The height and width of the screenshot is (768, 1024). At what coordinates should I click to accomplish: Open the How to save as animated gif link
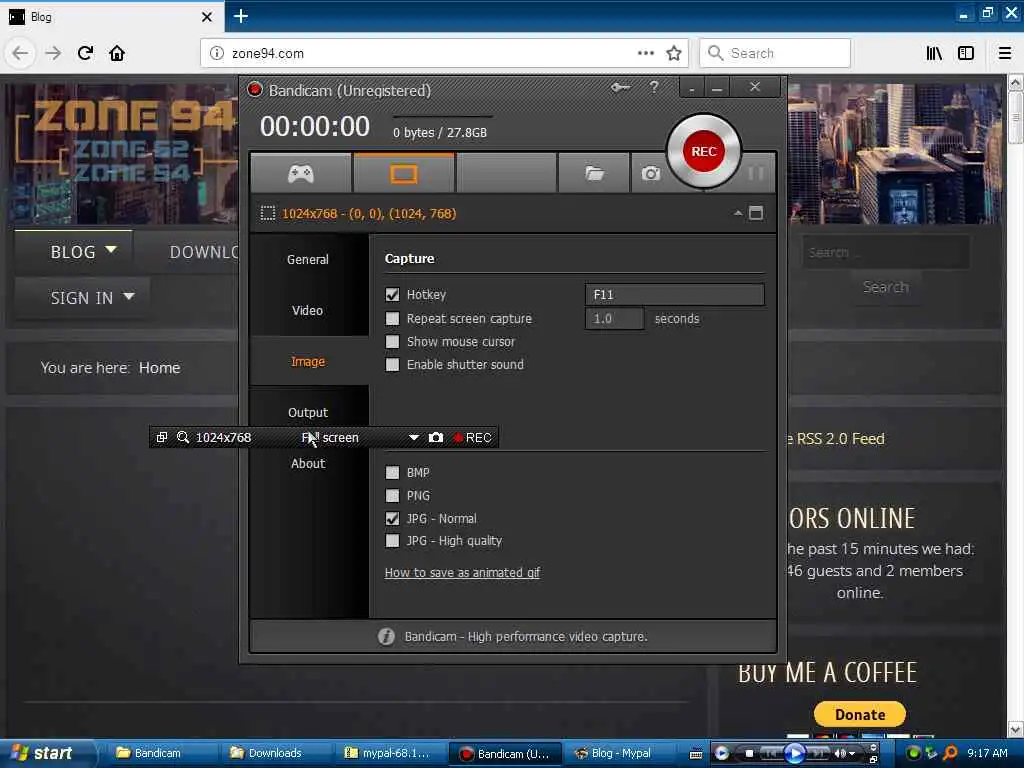[462, 573]
